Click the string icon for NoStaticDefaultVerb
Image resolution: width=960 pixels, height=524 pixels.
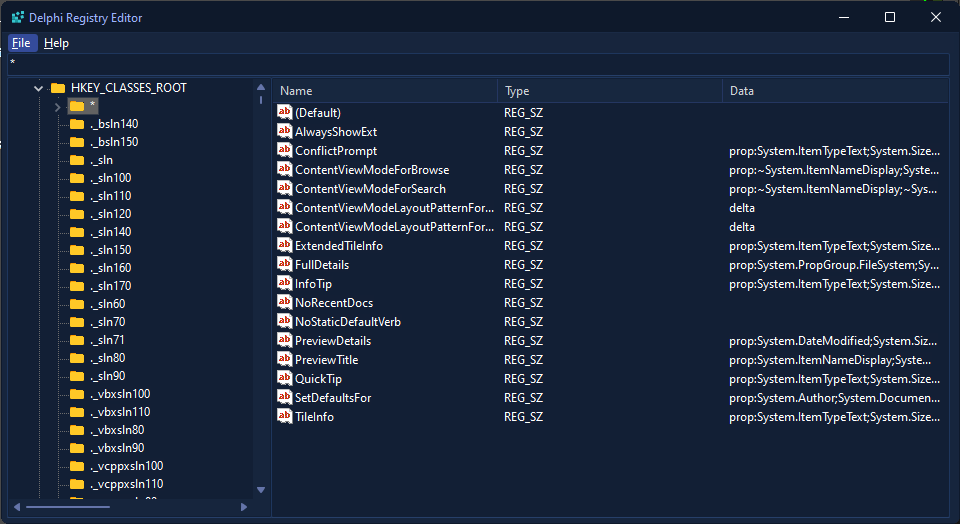click(285, 321)
